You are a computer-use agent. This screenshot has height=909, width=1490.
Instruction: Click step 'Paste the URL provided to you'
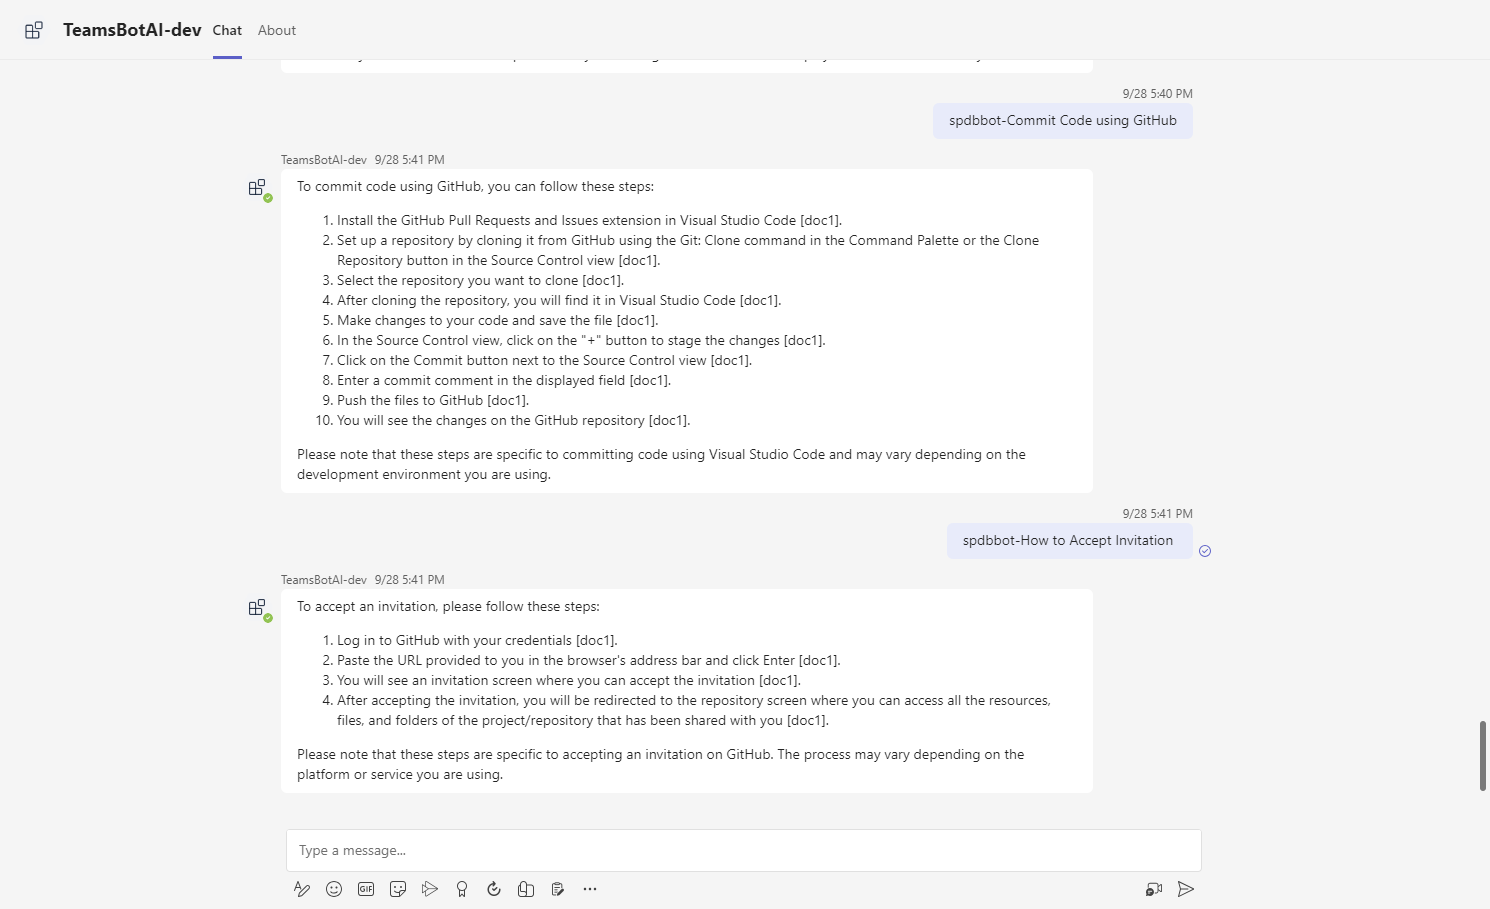(588, 660)
